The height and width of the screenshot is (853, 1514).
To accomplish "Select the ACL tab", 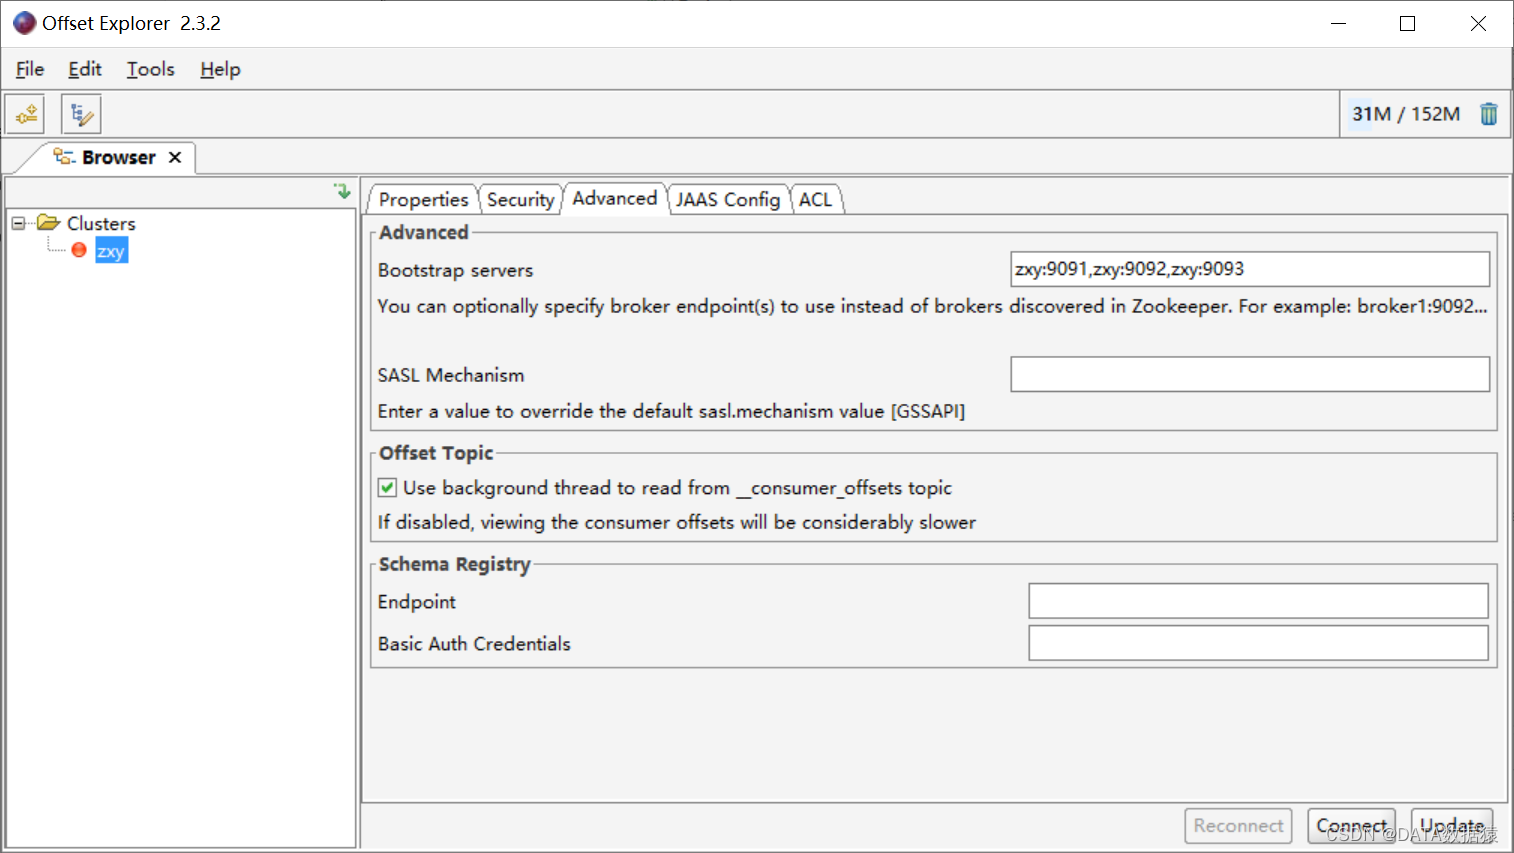I will click(x=815, y=199).
